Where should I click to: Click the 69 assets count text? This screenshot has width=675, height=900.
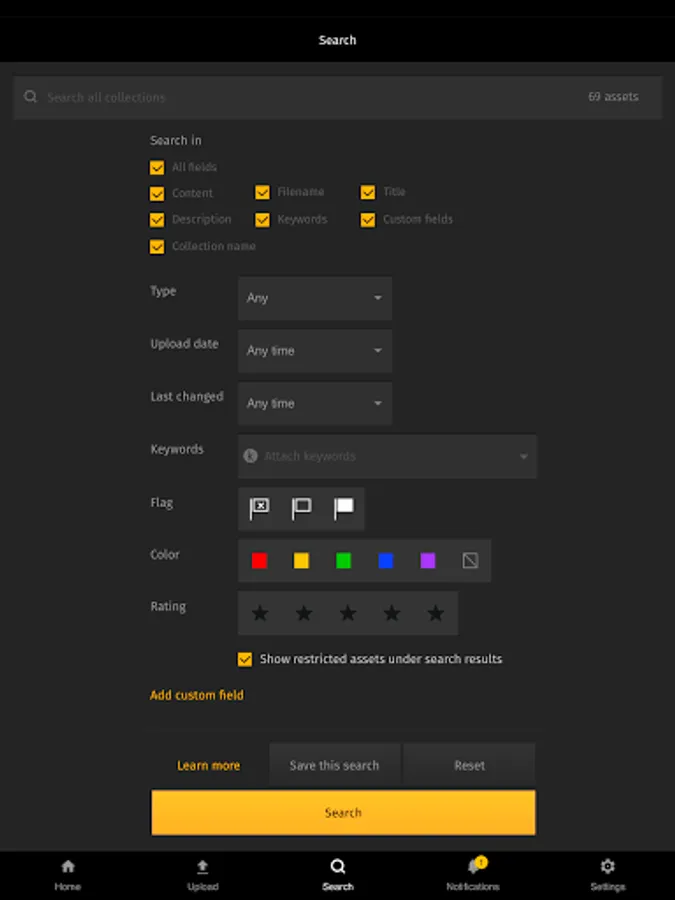click(613, 97)
